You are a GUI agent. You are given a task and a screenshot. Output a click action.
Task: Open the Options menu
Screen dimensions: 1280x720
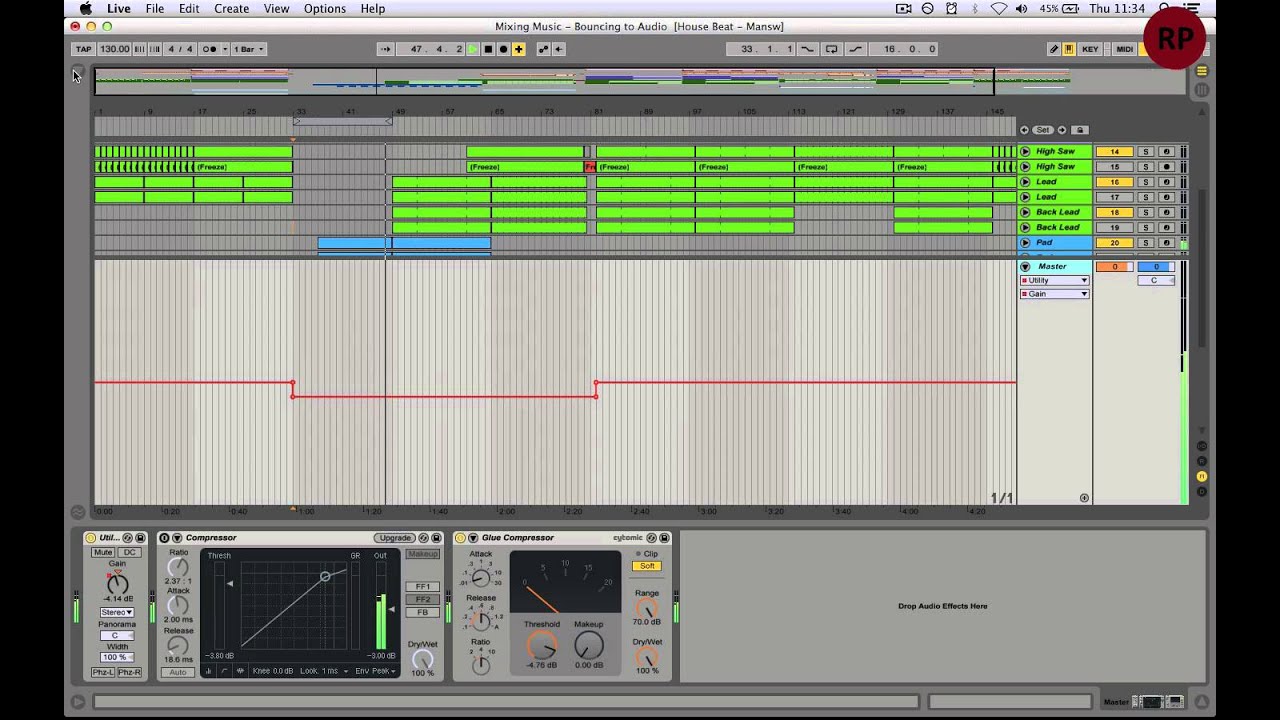click(x=325, y=8)
